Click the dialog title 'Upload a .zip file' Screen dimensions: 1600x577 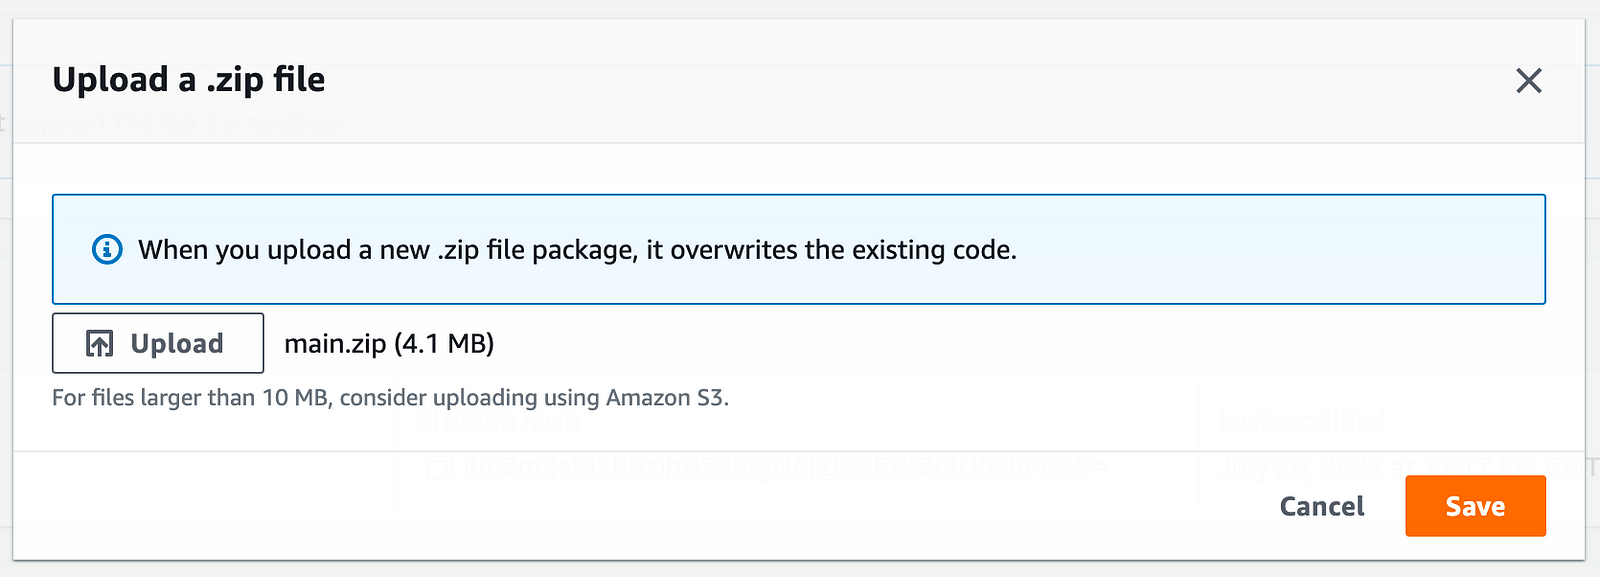tap(189, 80)
